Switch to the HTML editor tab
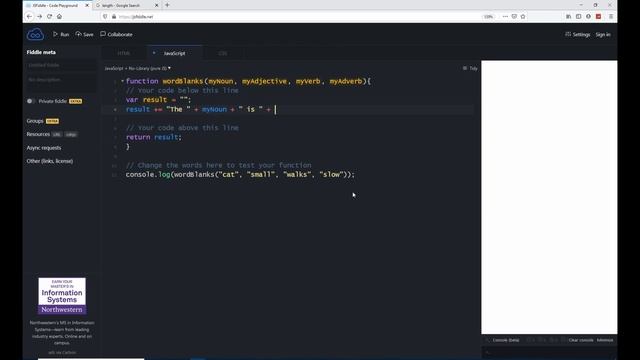Screen dimensions: 640x360 point(124,53)
